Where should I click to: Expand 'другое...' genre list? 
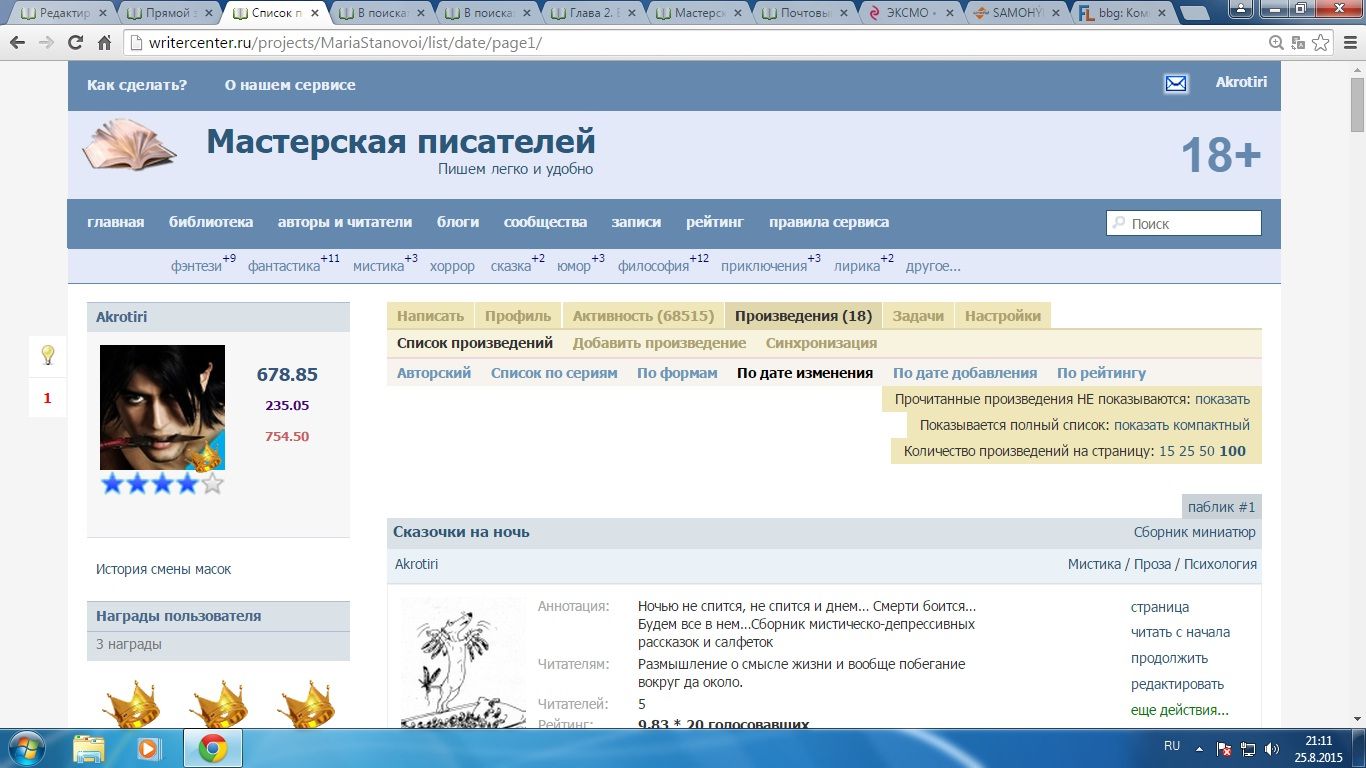click(x=932, y=266)
